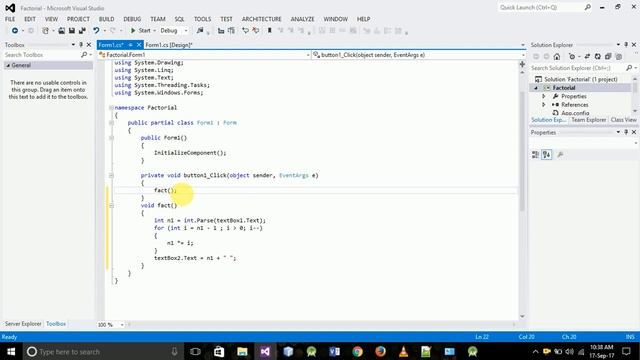
Task: Refresh the Solution Explorer
Action: (598, 56)
